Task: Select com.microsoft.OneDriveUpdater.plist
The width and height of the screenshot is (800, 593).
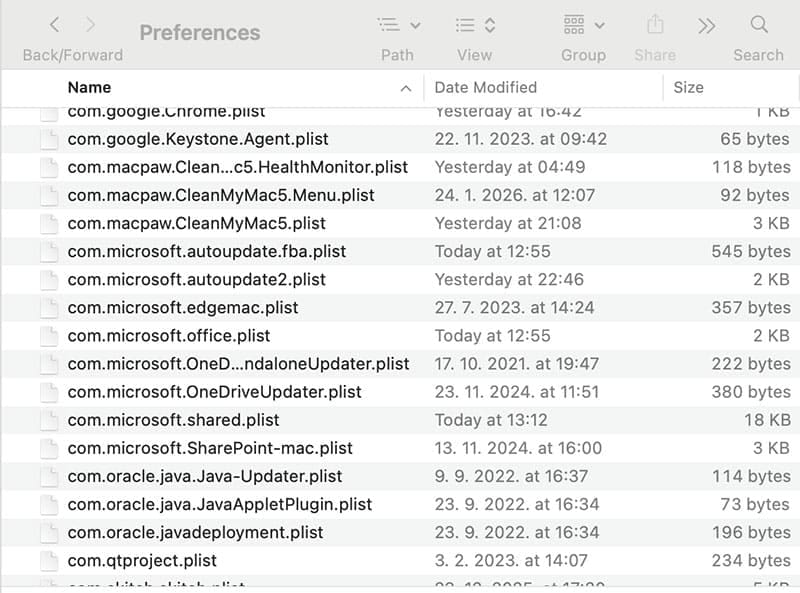Action: (x=214, y=391)
